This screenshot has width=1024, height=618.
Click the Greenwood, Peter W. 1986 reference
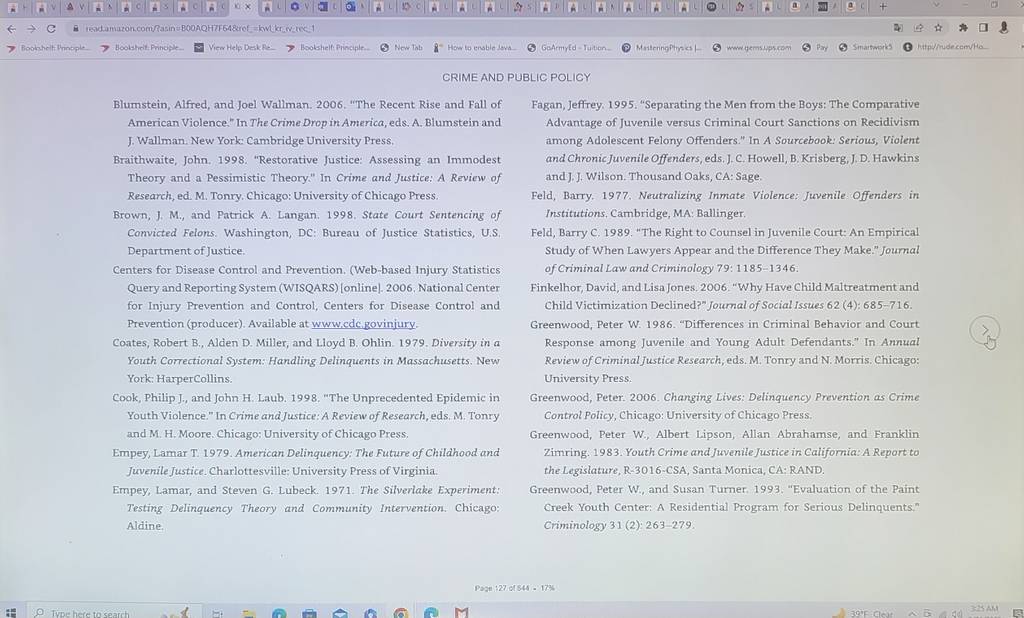[x=724, y=351]
